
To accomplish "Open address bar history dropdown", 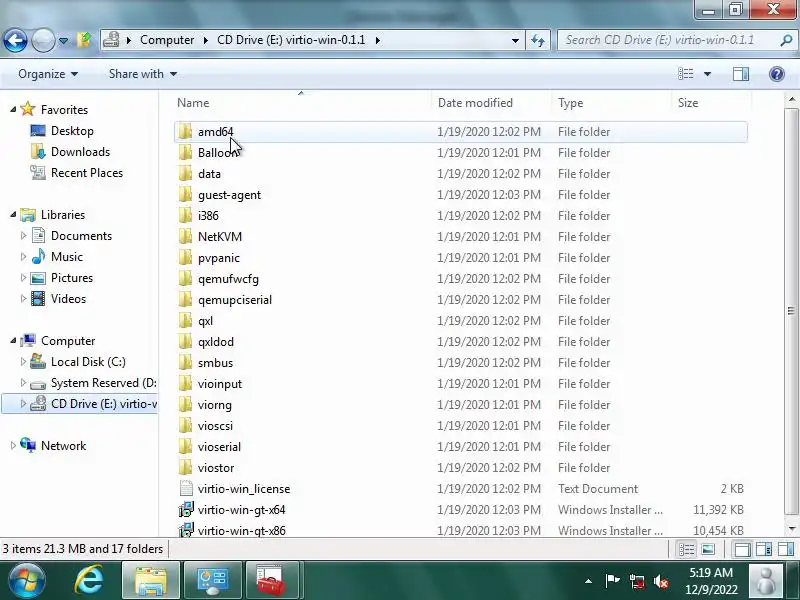I will pyautogui.click(x=515, y=40).
